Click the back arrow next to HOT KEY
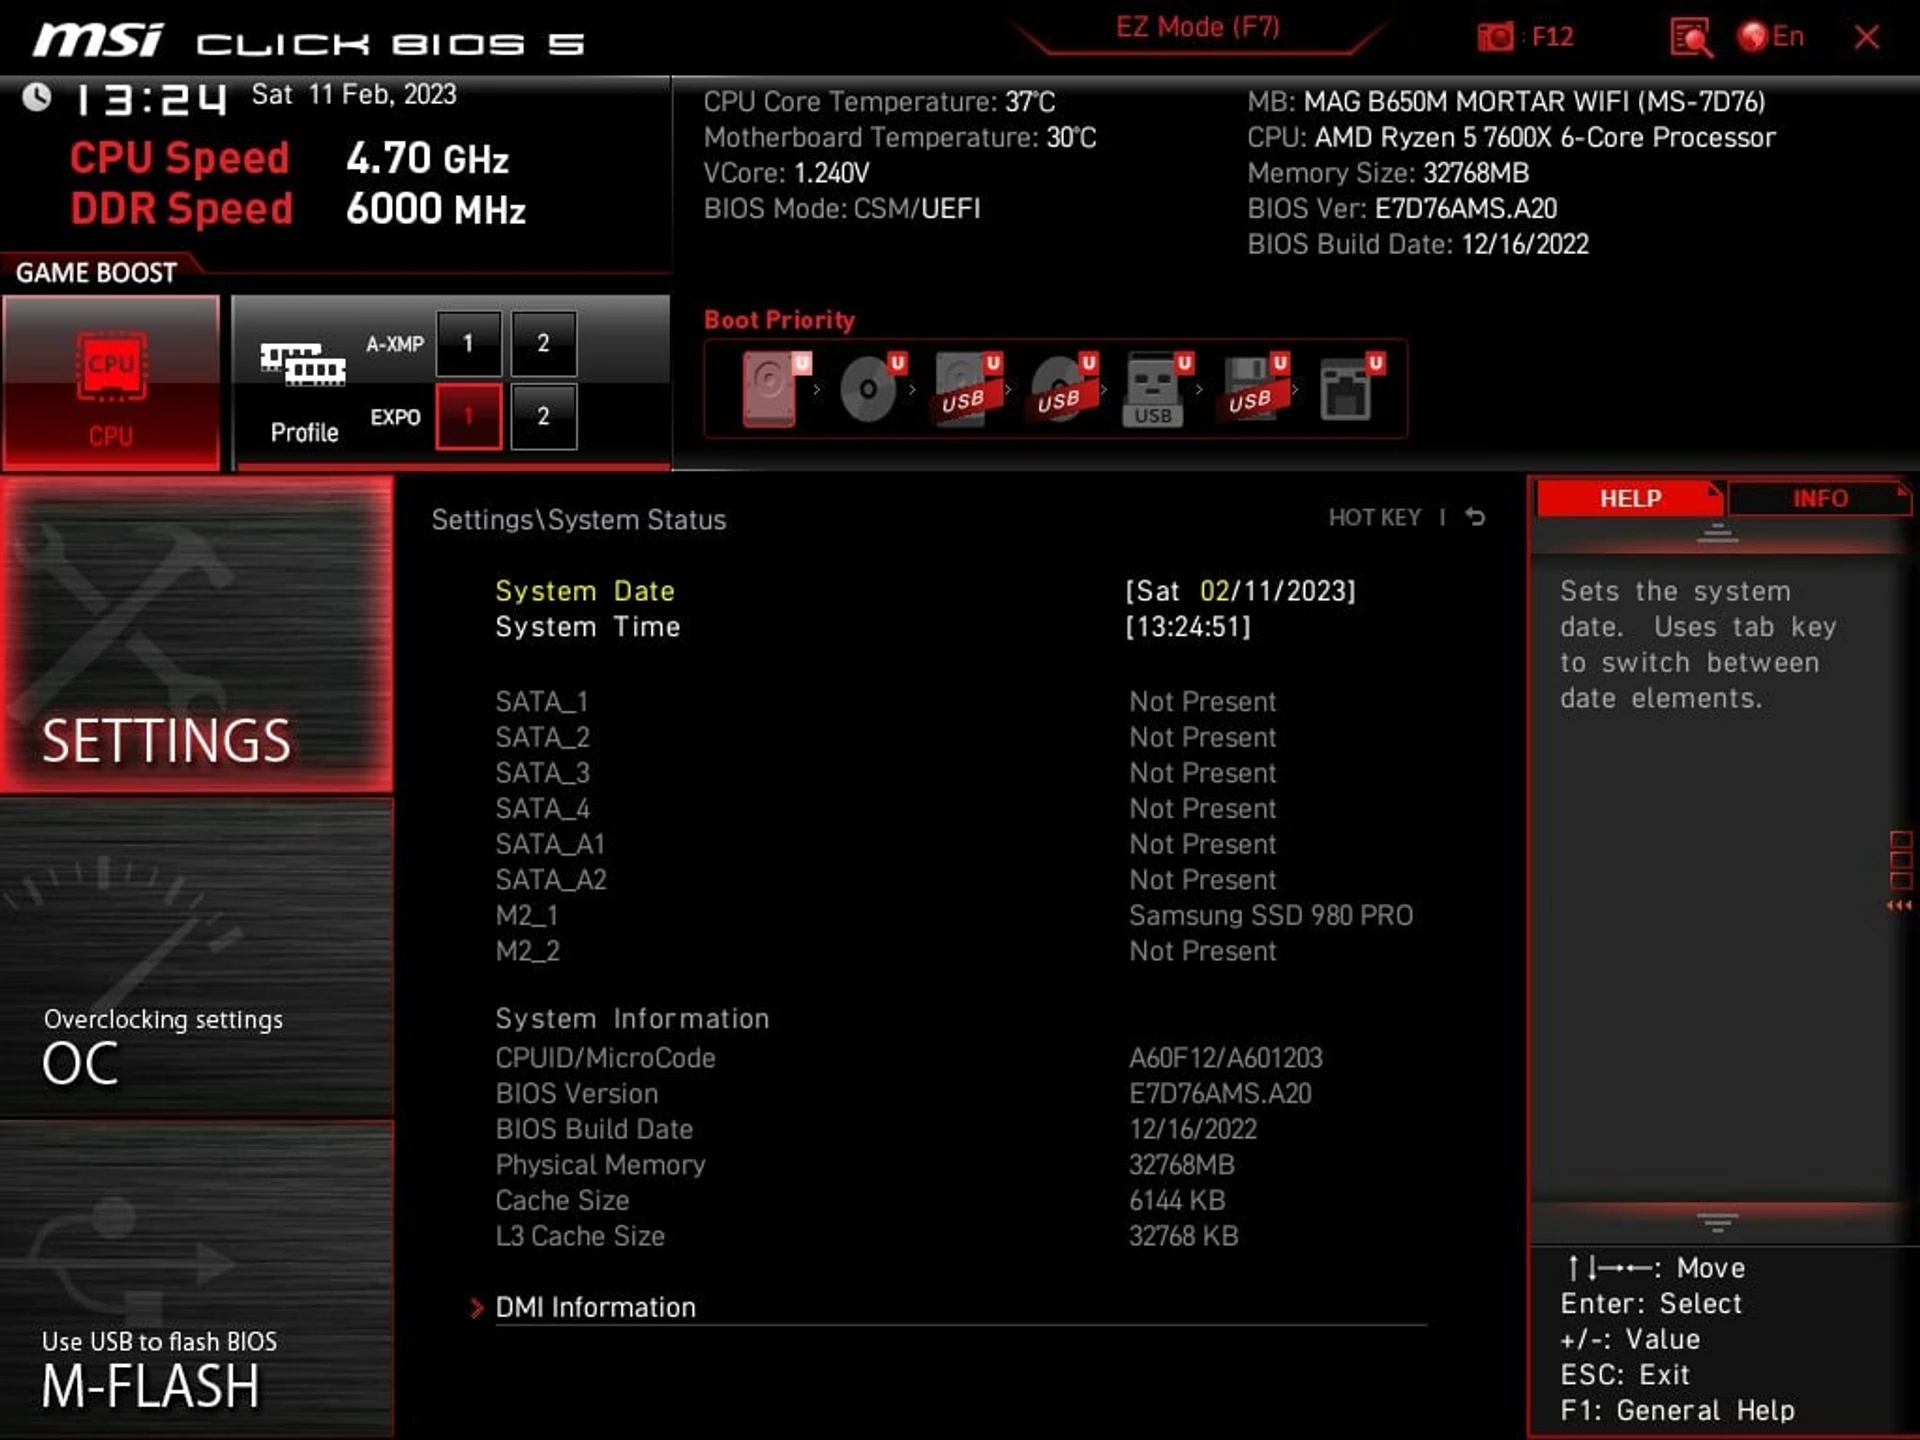Viewport: 1920px width, 1440px height. (x=1475, y=517)
